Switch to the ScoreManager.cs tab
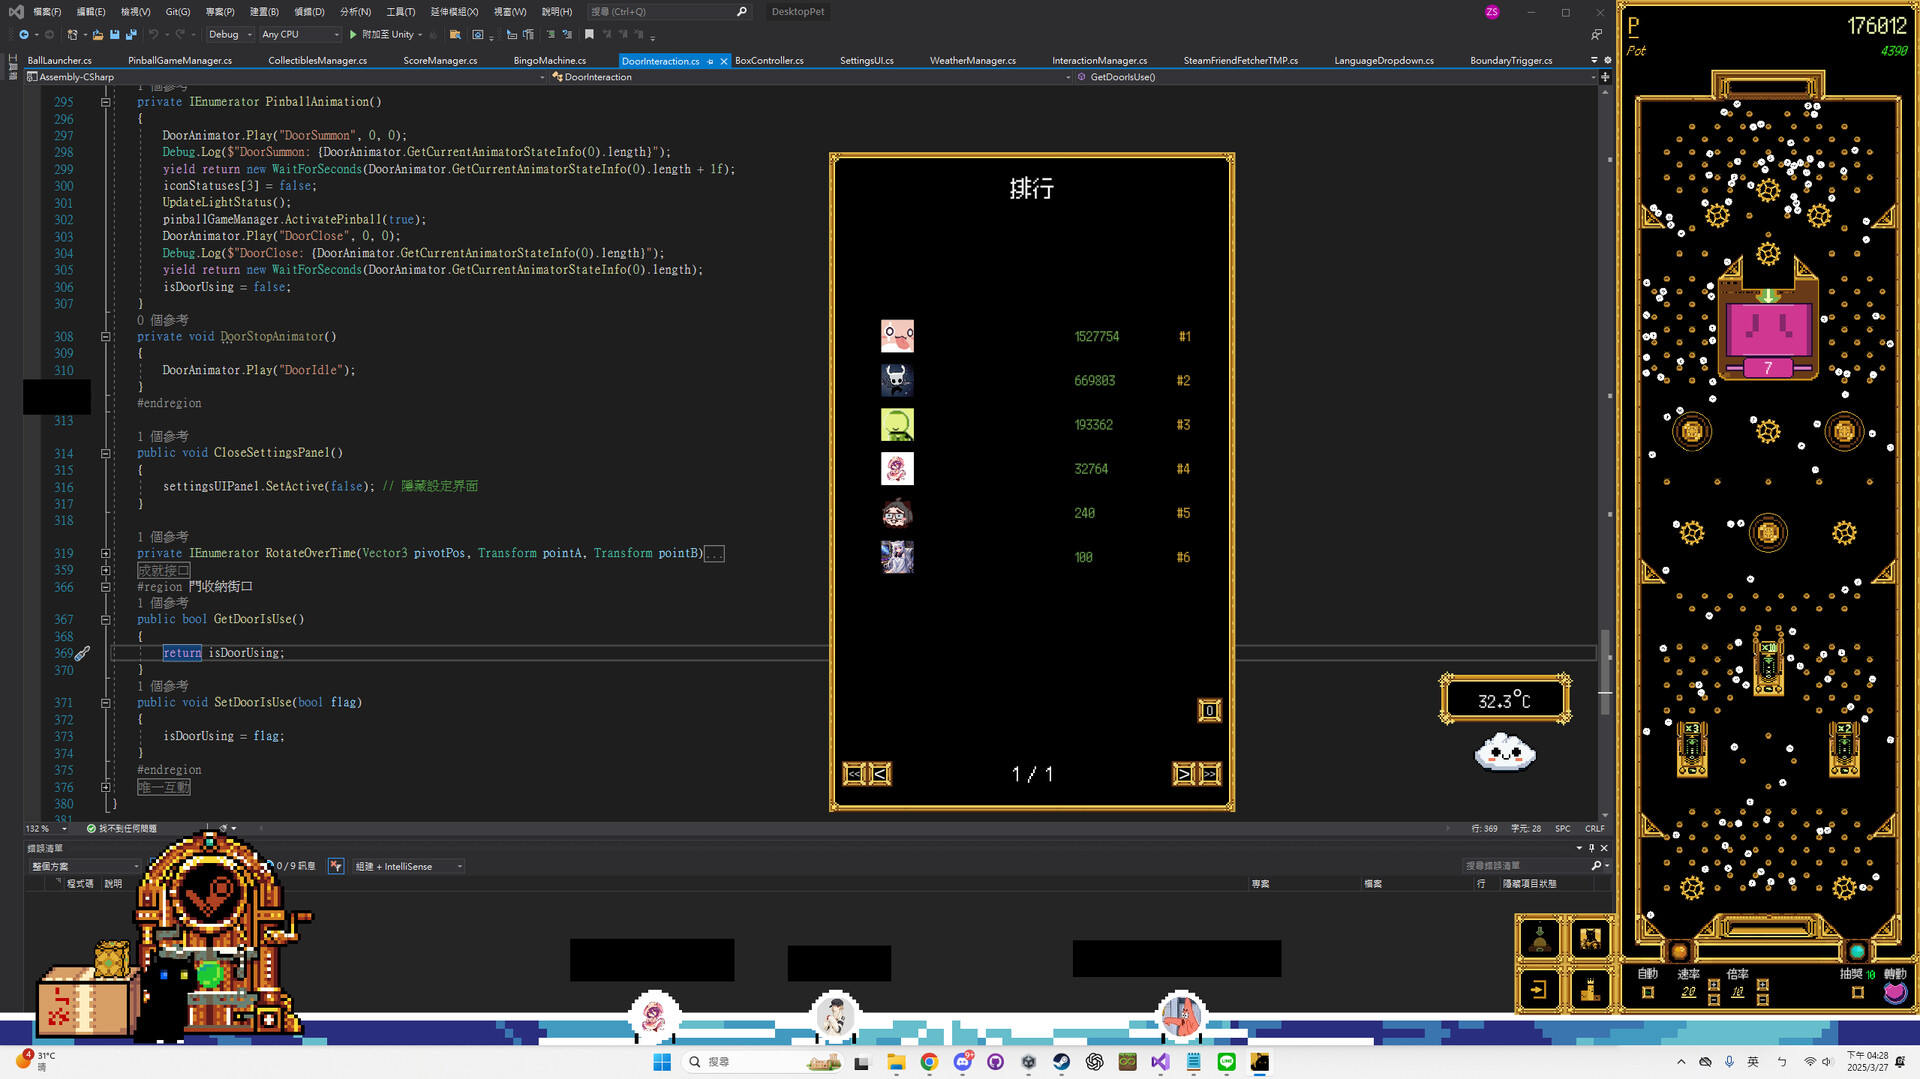The image size is (1920, 1079). coord(440,61)
